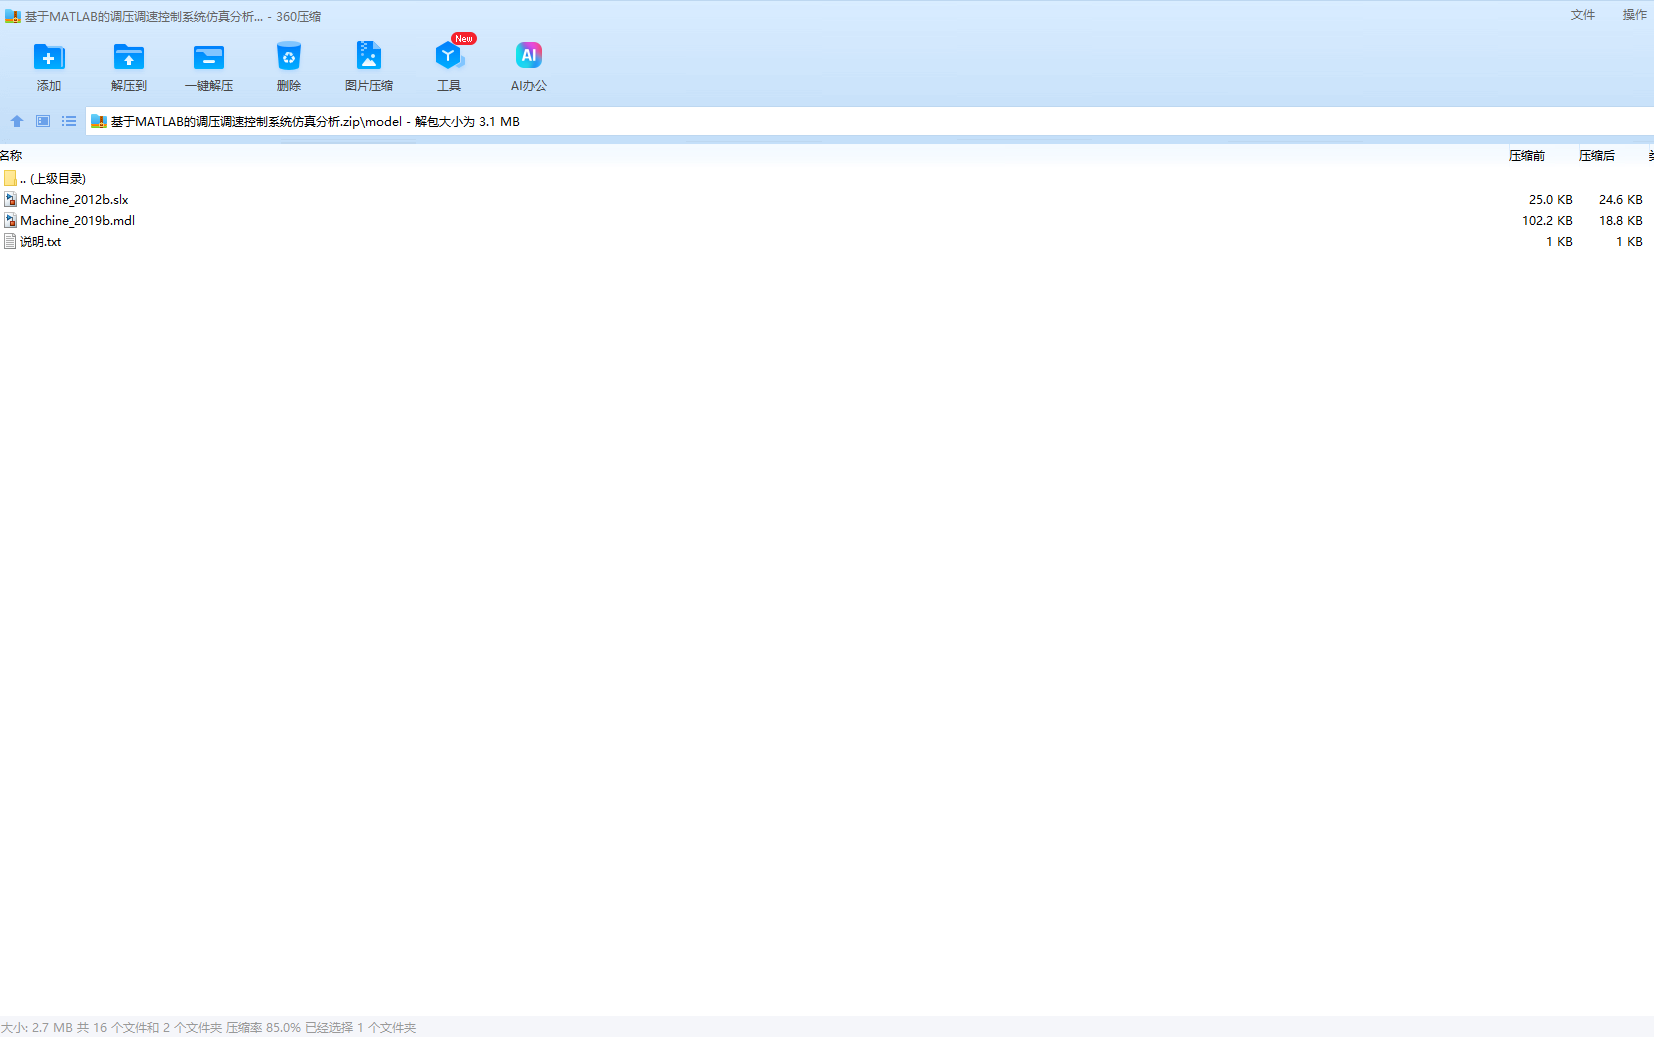1654x1037 pixels.
Task: Open the Image Compress (图片压缩) tool
Action: (x=368, y=57)
